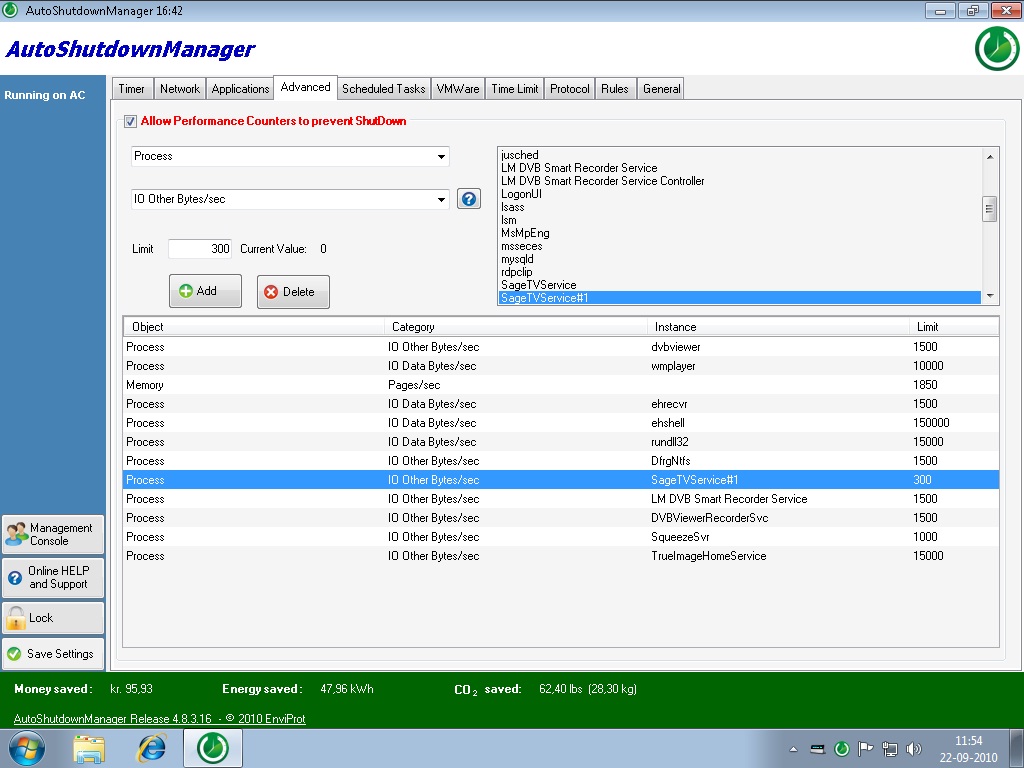
Task: Click the title bar application icon
Action: 10,10
